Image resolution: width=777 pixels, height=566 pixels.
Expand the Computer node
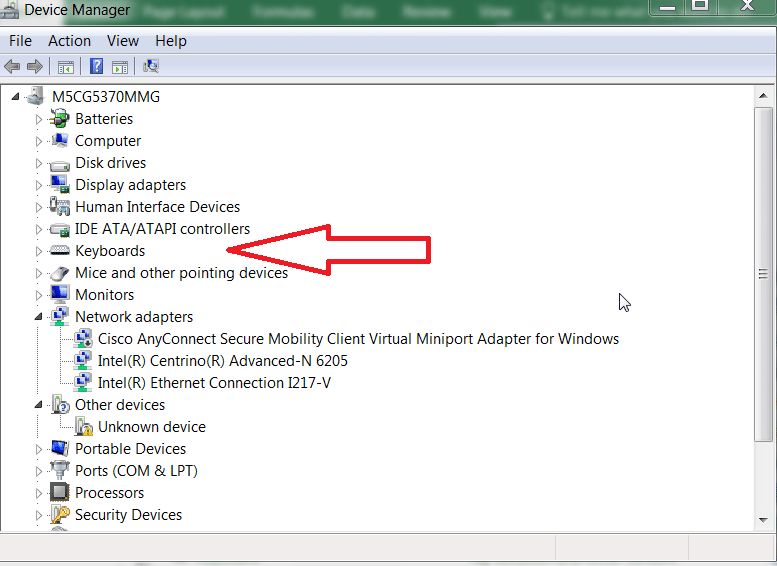tap(39, 141)
